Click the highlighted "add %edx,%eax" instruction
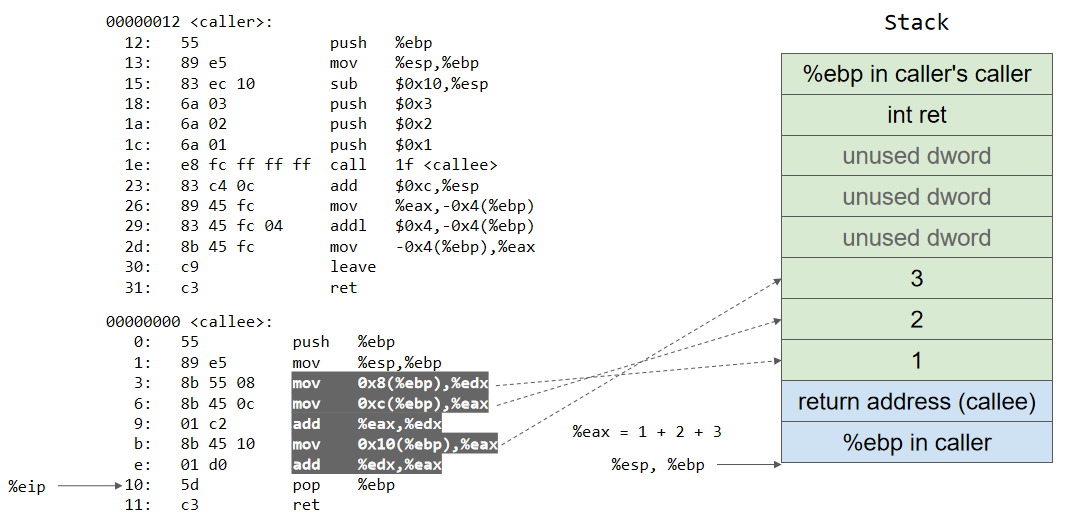The height and width of the screenshot is (520, 1081). tap(366, 465)
